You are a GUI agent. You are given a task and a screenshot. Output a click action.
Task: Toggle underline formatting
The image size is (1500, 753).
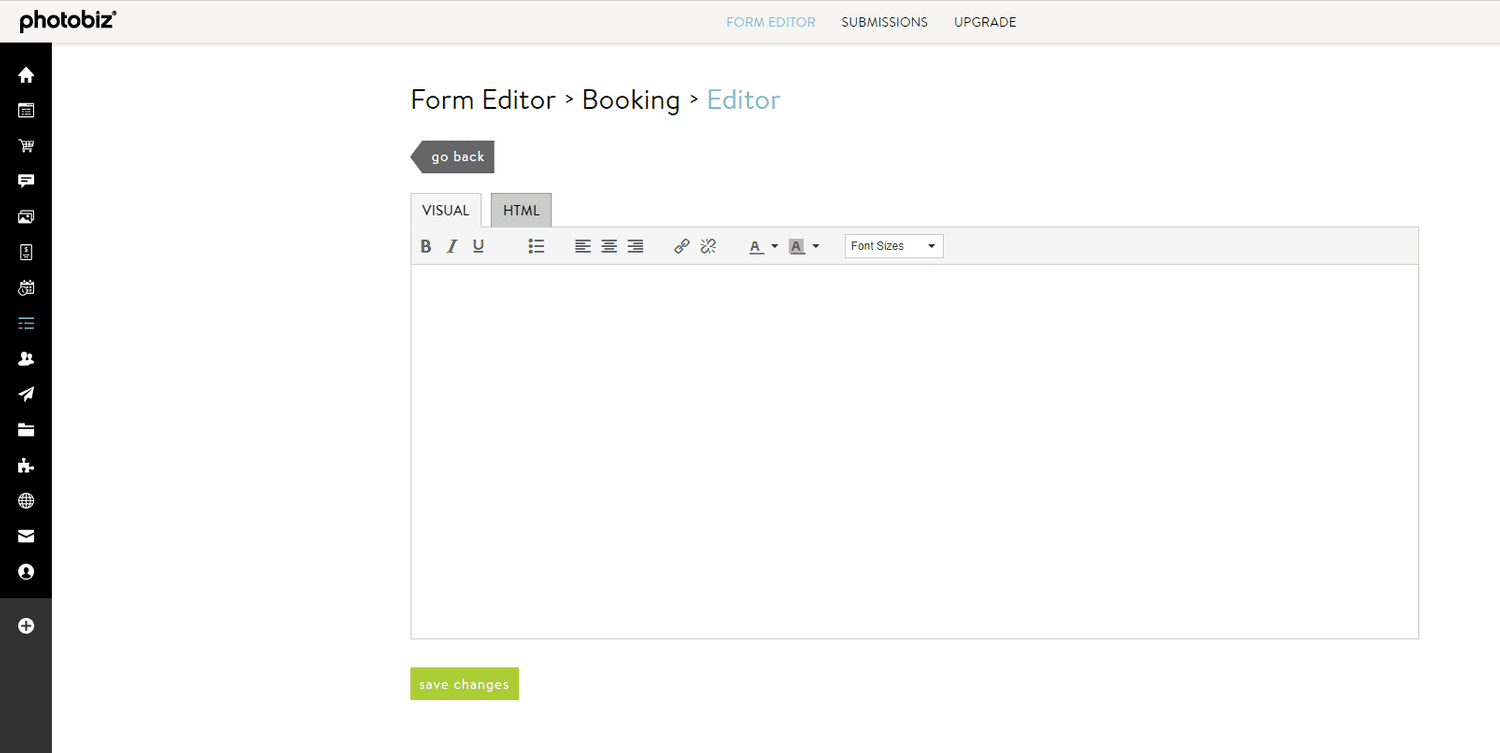point(478,245)
